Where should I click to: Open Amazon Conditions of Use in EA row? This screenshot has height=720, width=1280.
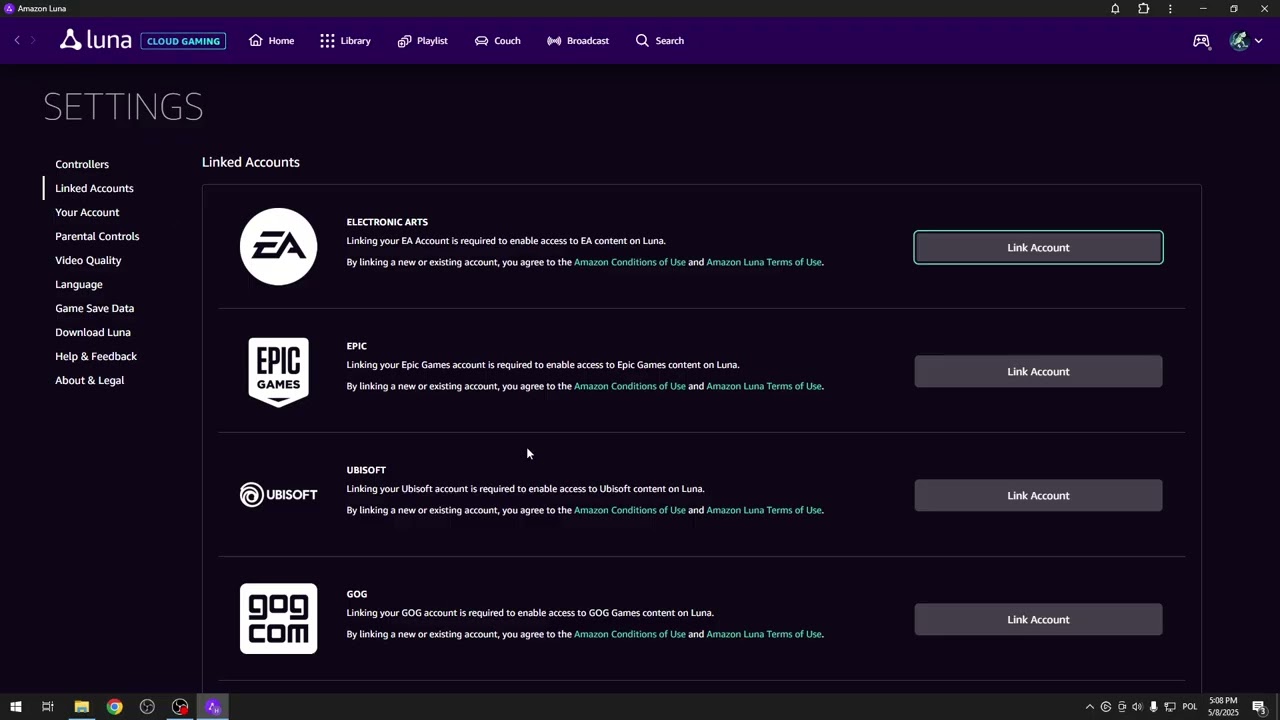tap(630, 262)
